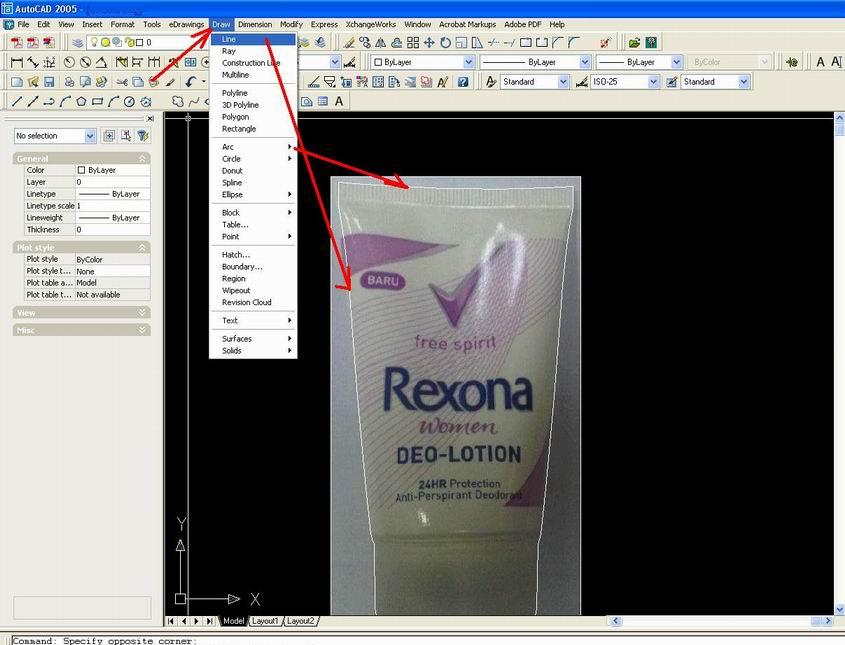Select the Polygon tool in draw toolbar
This screenshot has height=645, width=845.
click(x=81, y=101)
